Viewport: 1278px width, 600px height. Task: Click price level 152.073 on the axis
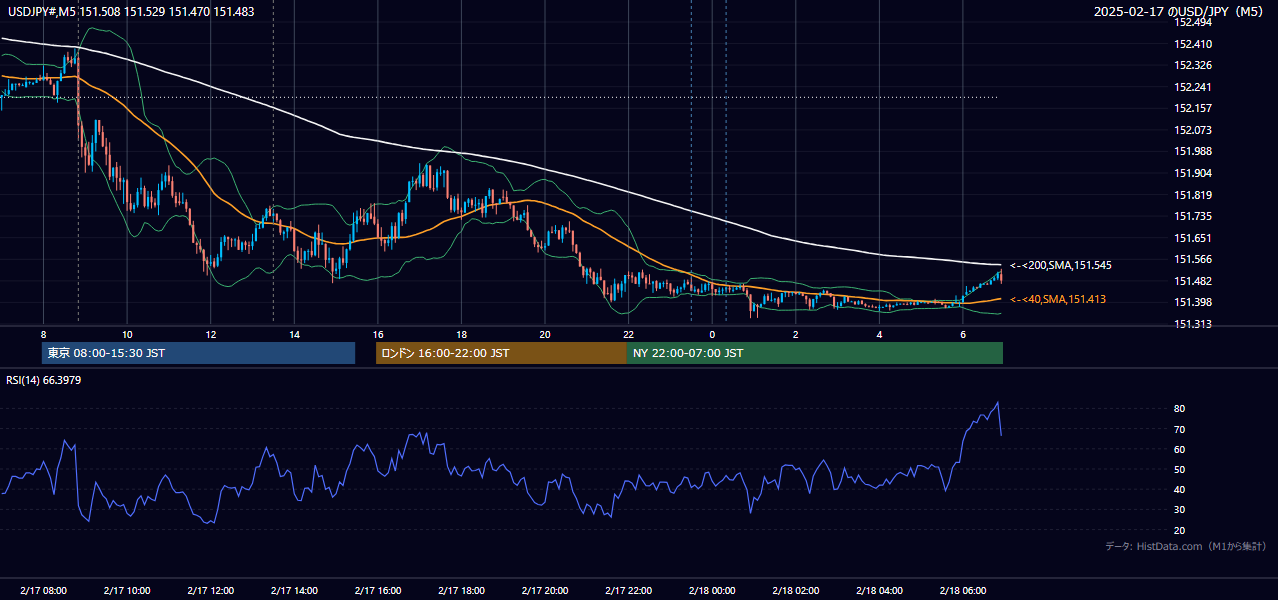tap(1193, 130)
